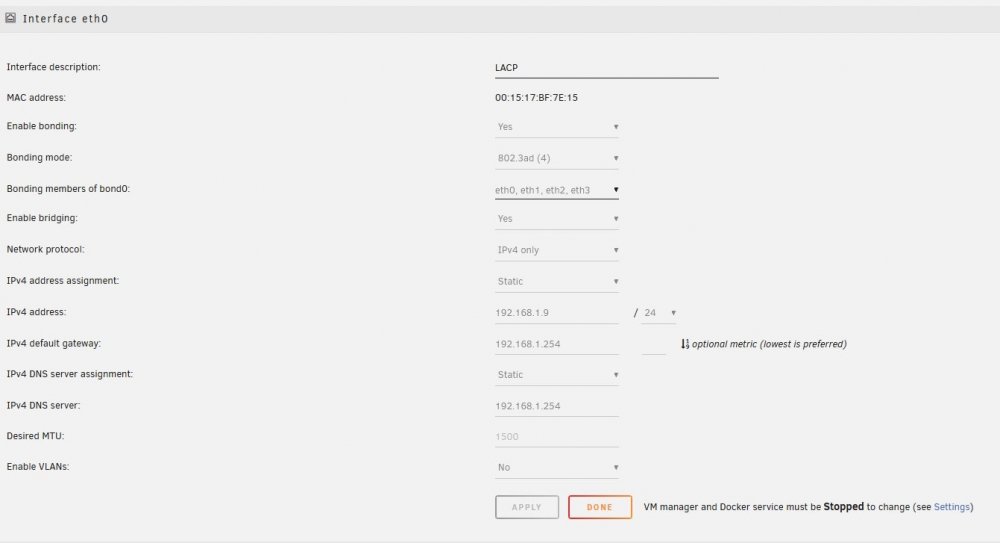Screen dimensions: 1000x543
Task: Click the Interface description label
Action: tap(54, 67)
